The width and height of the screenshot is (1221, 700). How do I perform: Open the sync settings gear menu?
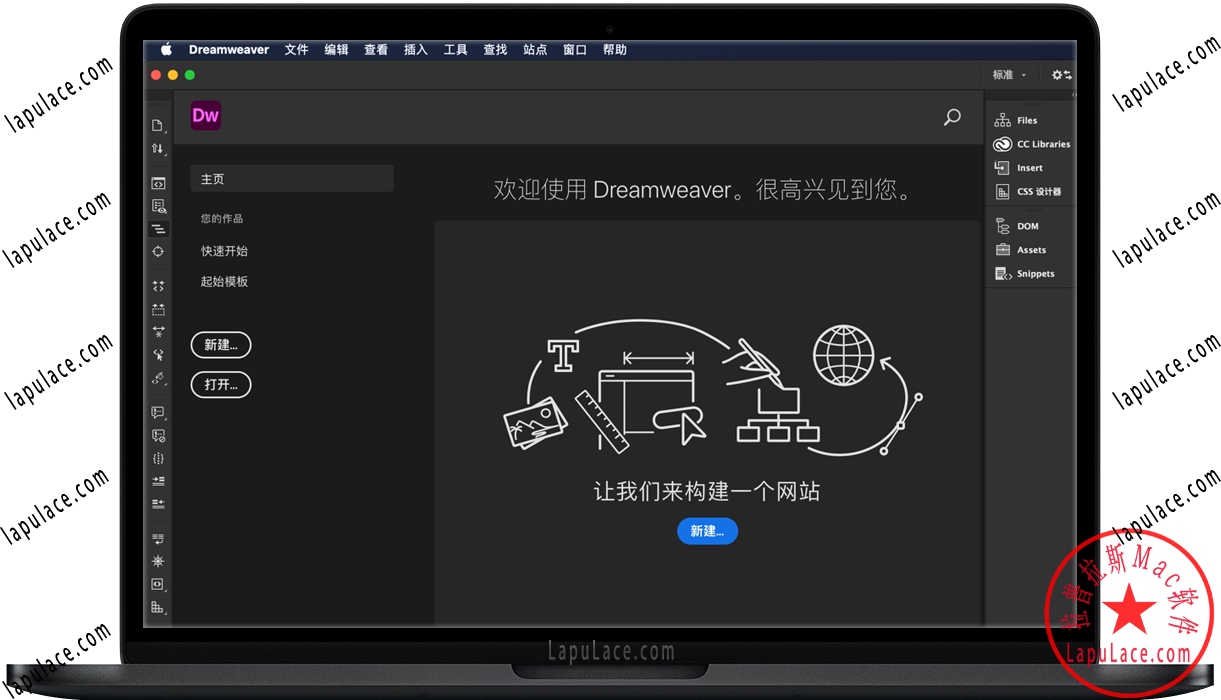1061,75
